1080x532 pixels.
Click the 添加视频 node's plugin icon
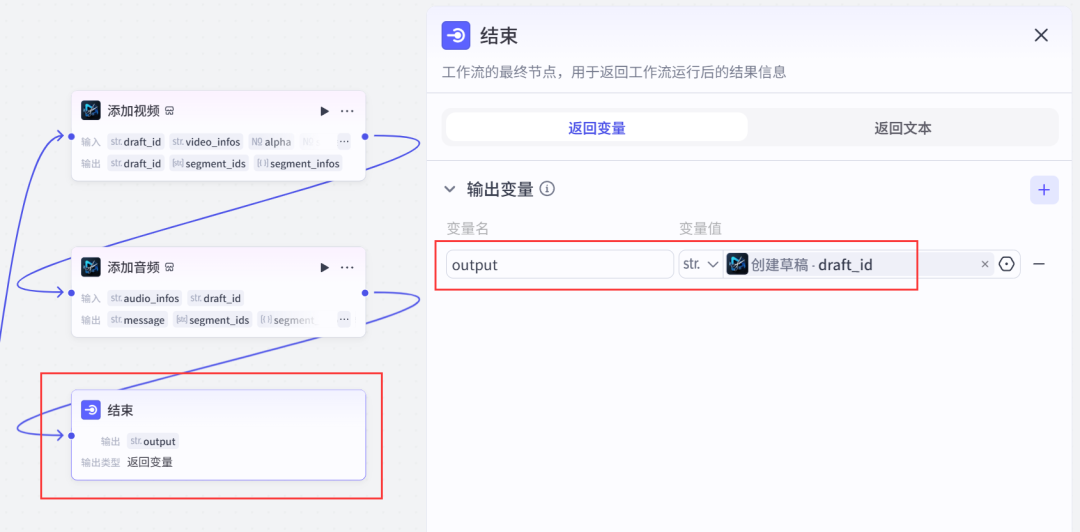click(x=91, y=111)
